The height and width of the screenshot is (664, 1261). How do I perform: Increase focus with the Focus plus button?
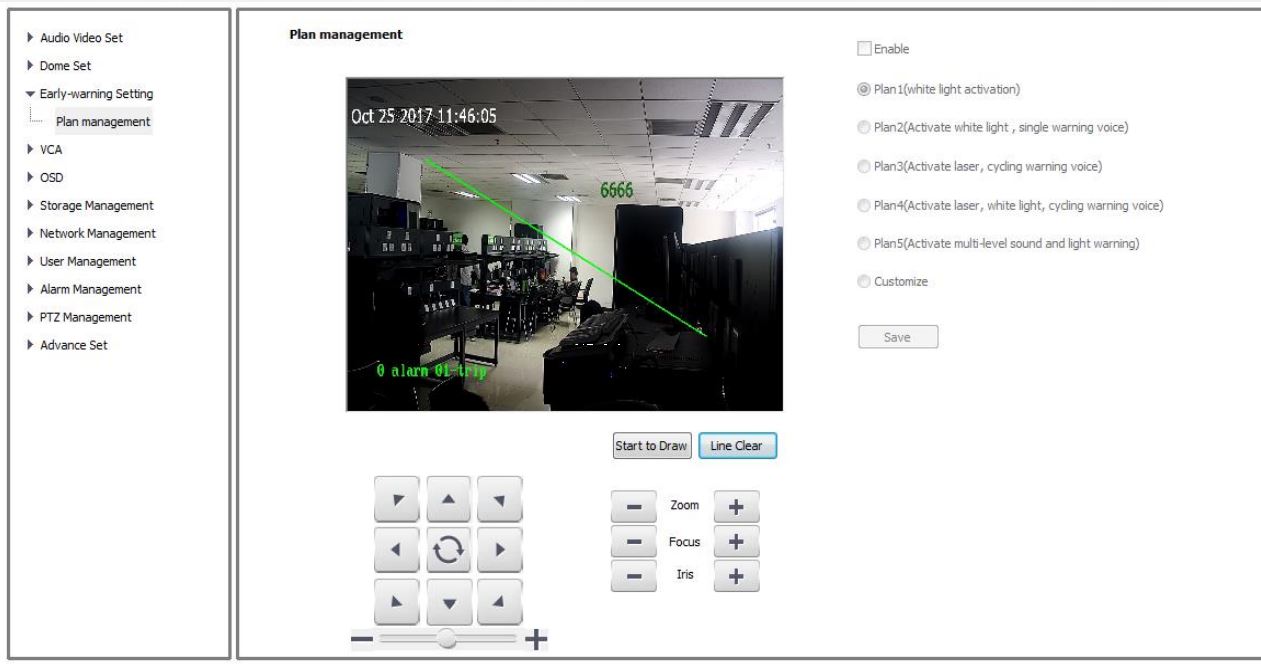(737, 542)
